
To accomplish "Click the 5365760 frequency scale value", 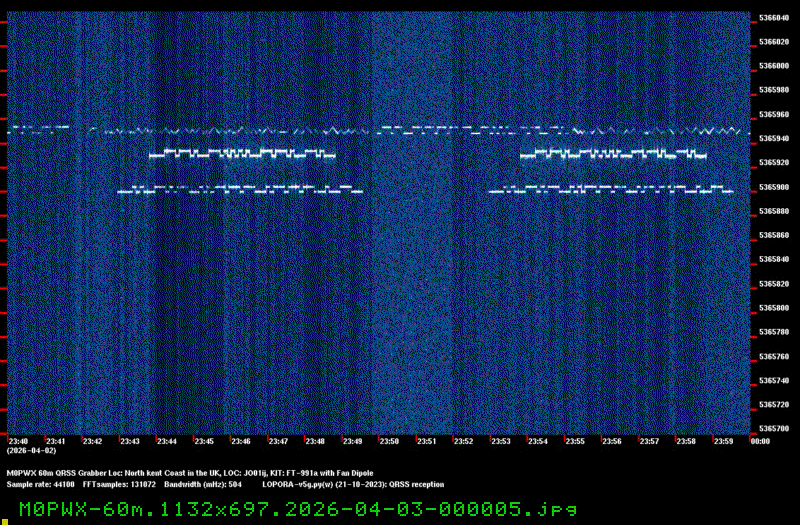I will pyautogui.click(x=774, y=356).
